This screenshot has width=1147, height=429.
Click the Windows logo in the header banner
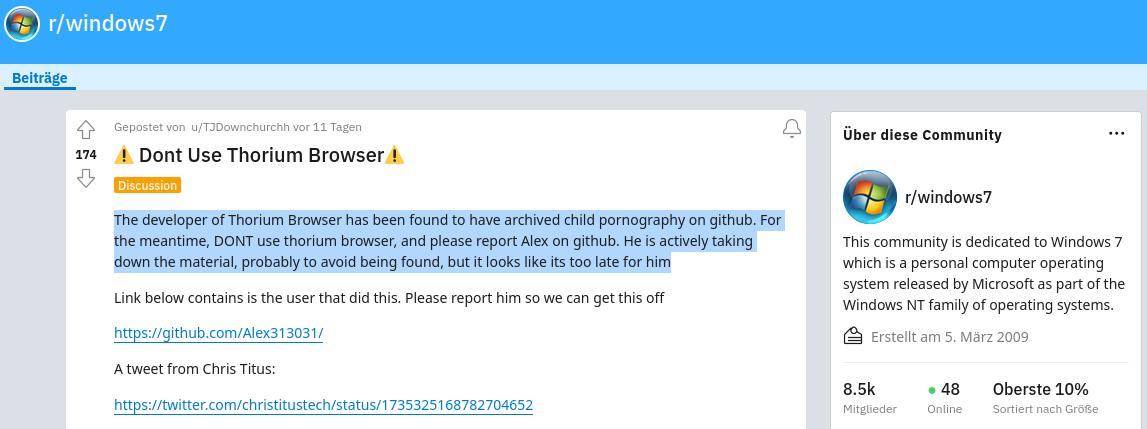tap(22, 24)
